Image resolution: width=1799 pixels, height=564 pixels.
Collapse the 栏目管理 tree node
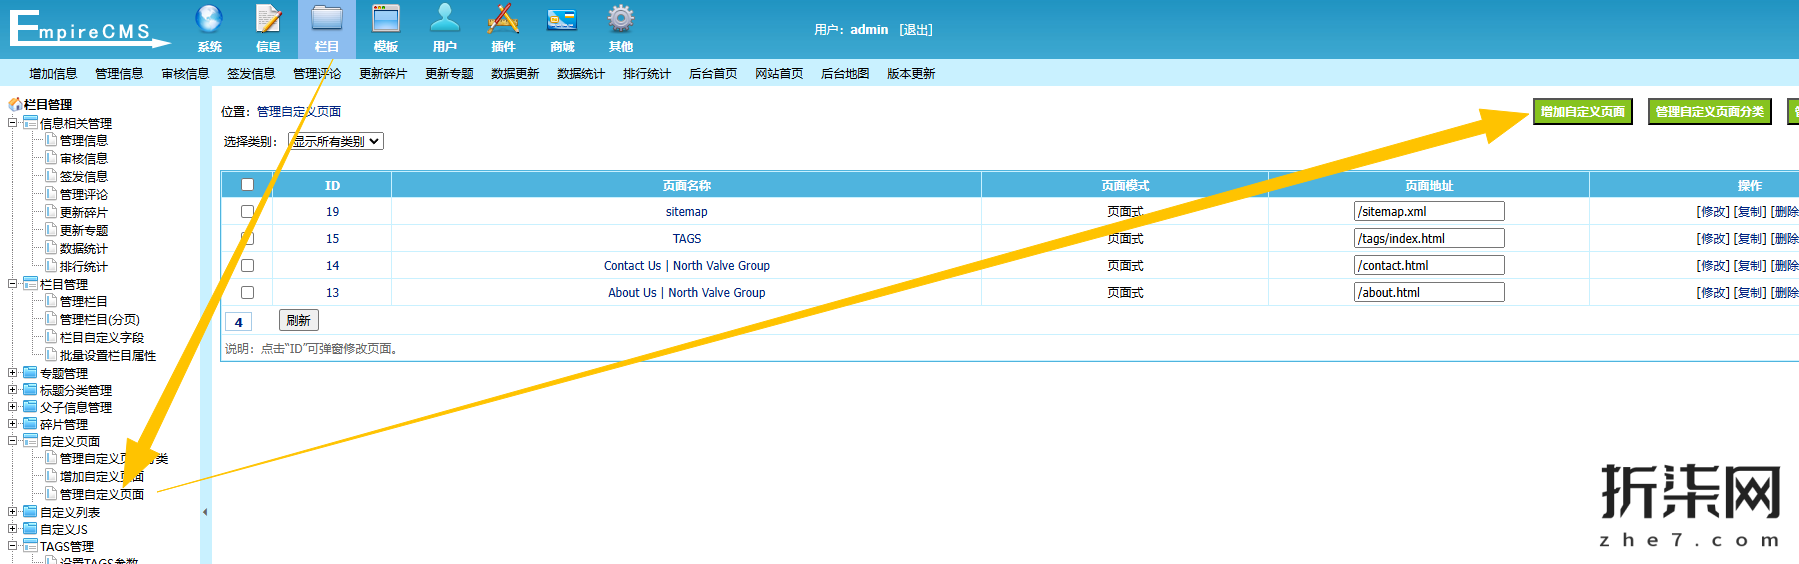[x=12, y=284]
